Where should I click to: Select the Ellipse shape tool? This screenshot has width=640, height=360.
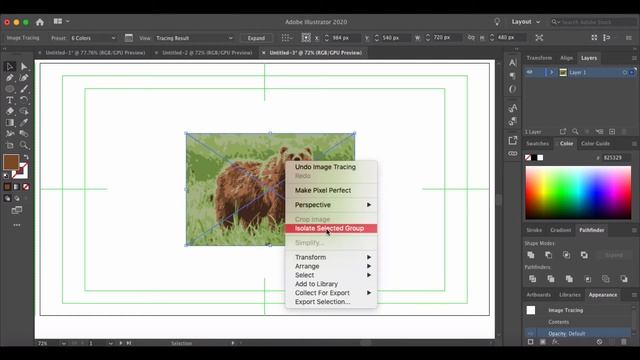(10, 89)
